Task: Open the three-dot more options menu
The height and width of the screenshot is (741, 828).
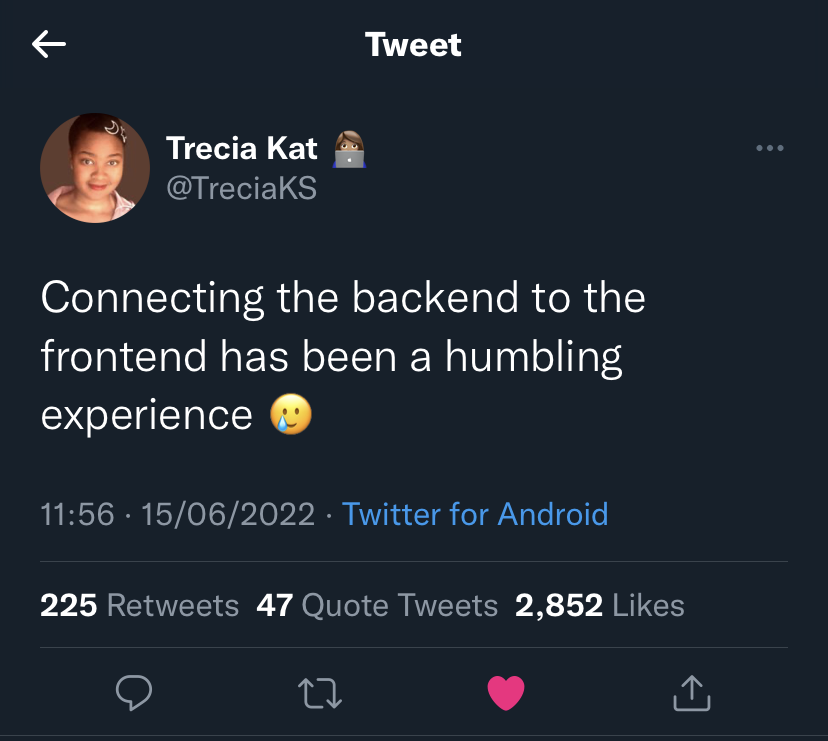Action: (770, 149)
